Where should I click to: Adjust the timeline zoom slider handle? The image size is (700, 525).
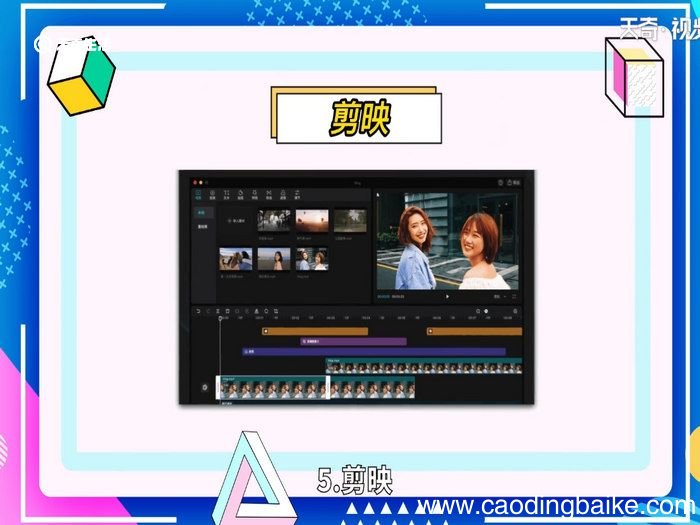pyautogui.click(x=486, y=311)
